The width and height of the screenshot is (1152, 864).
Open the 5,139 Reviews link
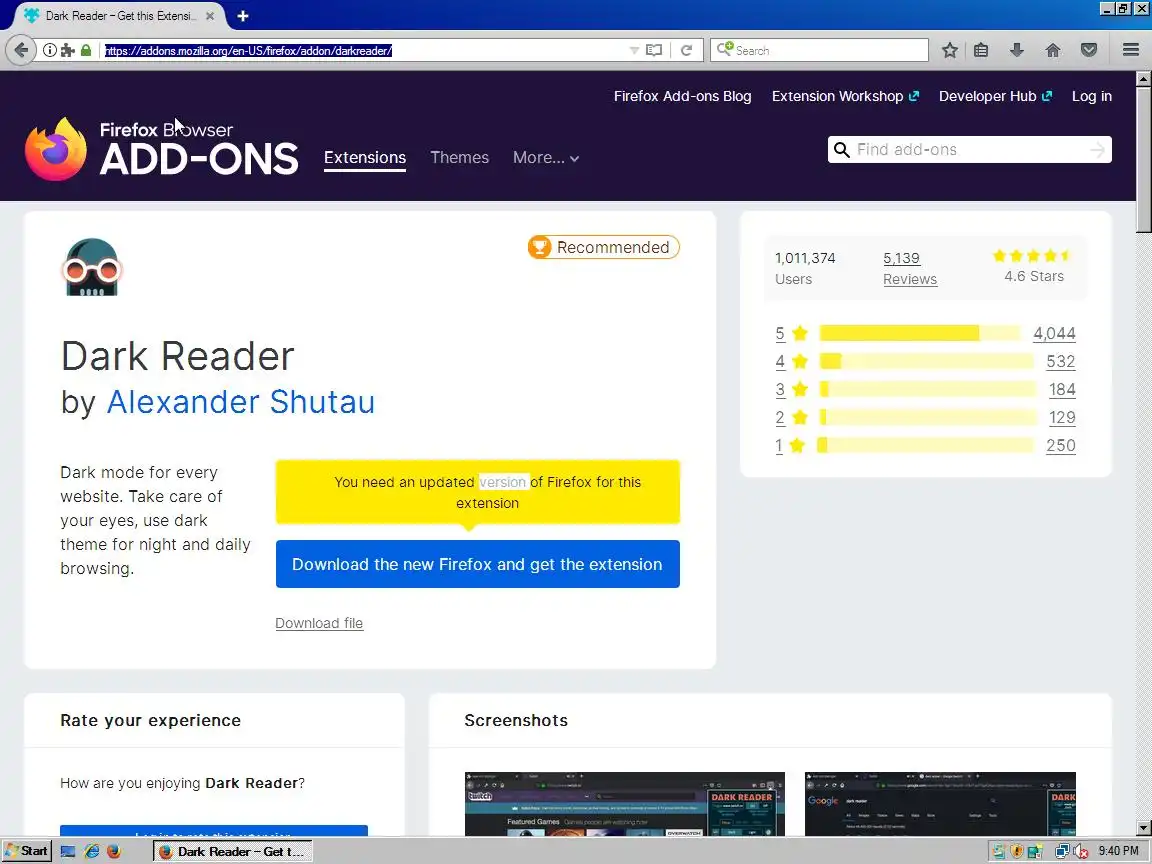click(x=910, y=268)
